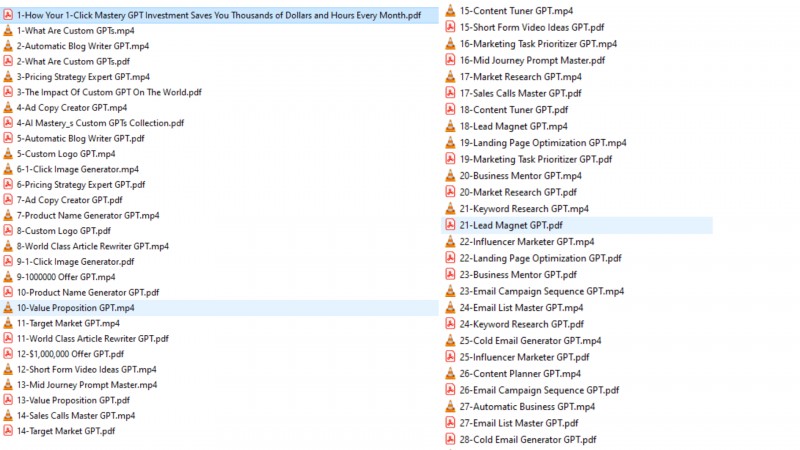
Task: Select file 13-Value Proposition GPT.pdf
Action: [73, 401]
